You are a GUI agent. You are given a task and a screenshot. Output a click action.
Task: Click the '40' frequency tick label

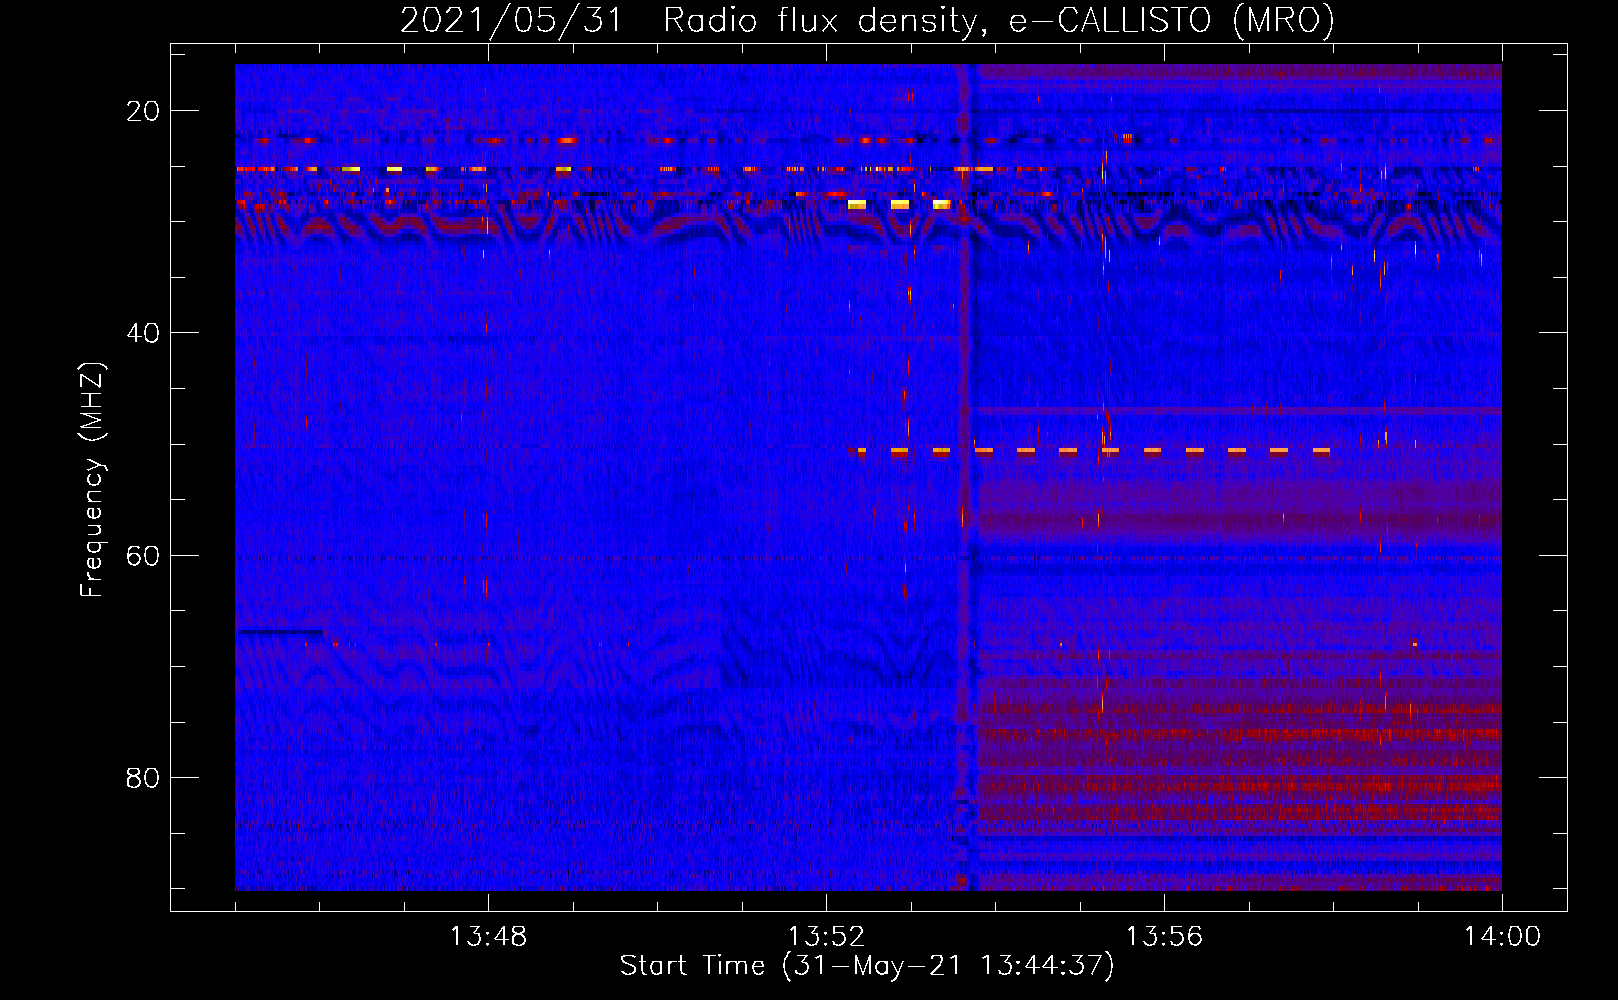(143, 333)
